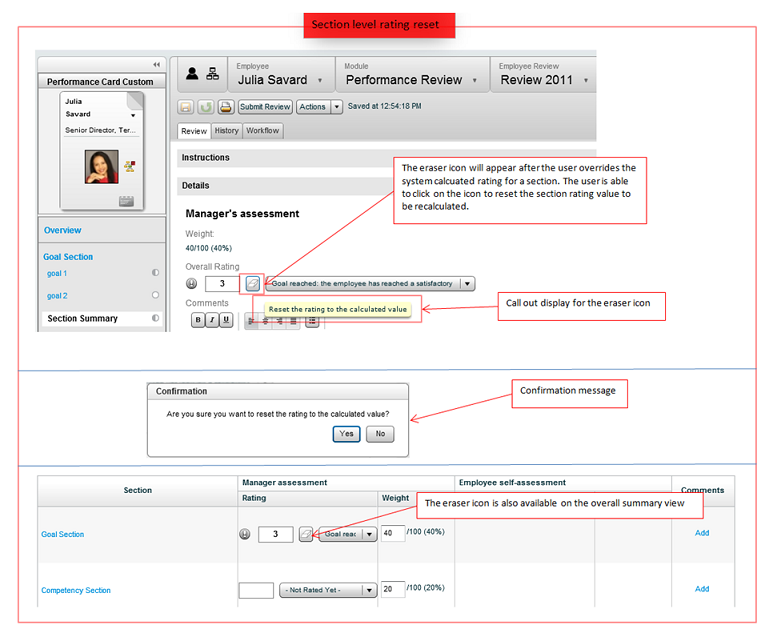Click the round rating icon beside Overall Rating

(191, 283)
